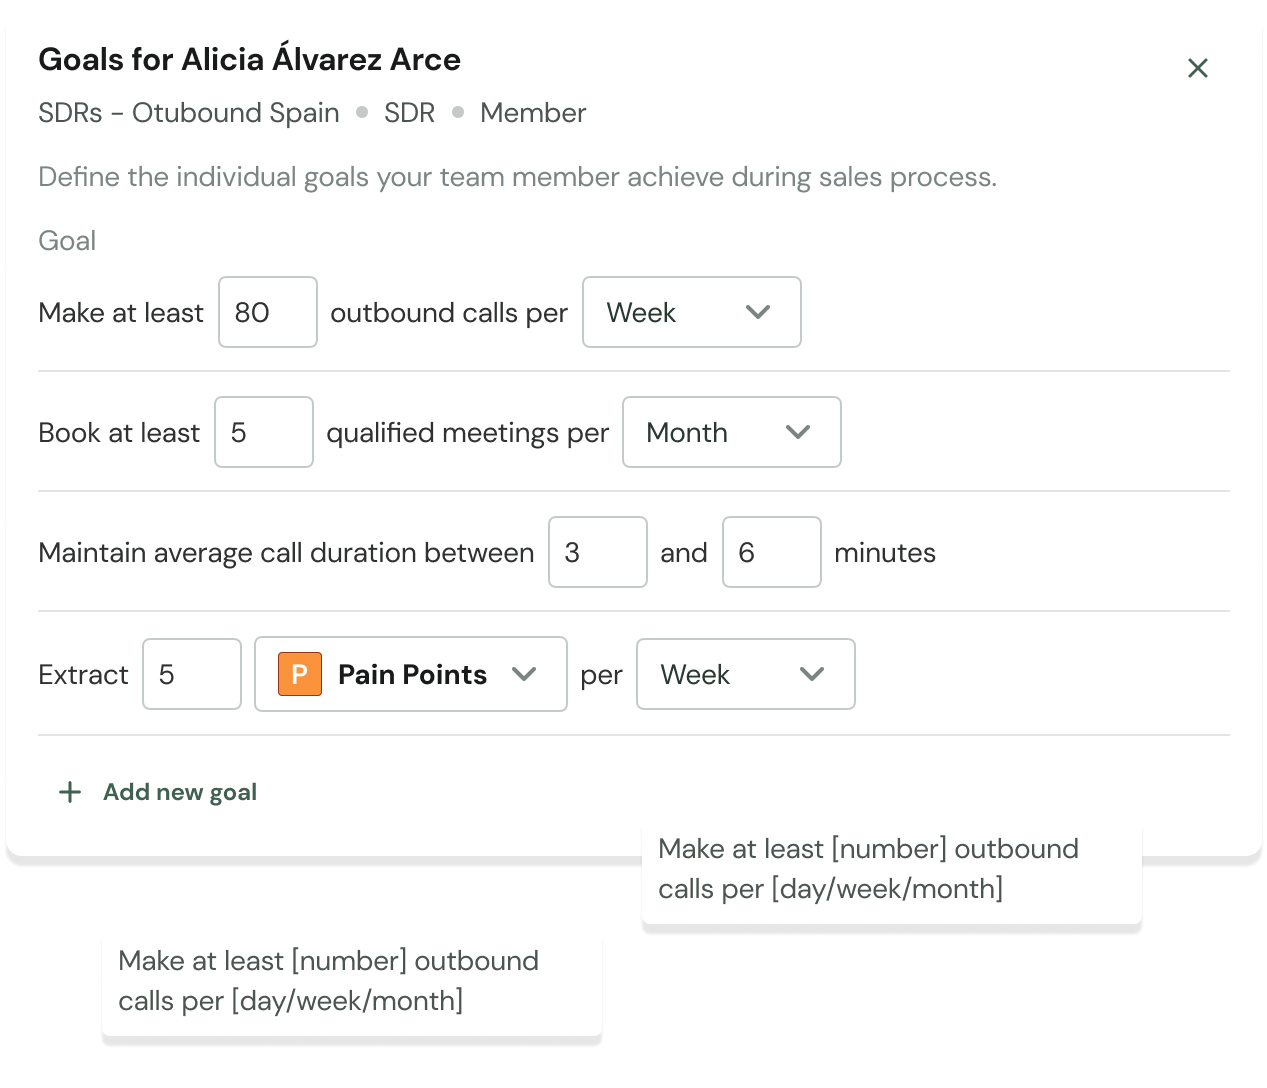The height and width of the screenshot is (1088, 1267).
Task: Click the orange P Pain Points icon
Action: click(x=299, y=674)
